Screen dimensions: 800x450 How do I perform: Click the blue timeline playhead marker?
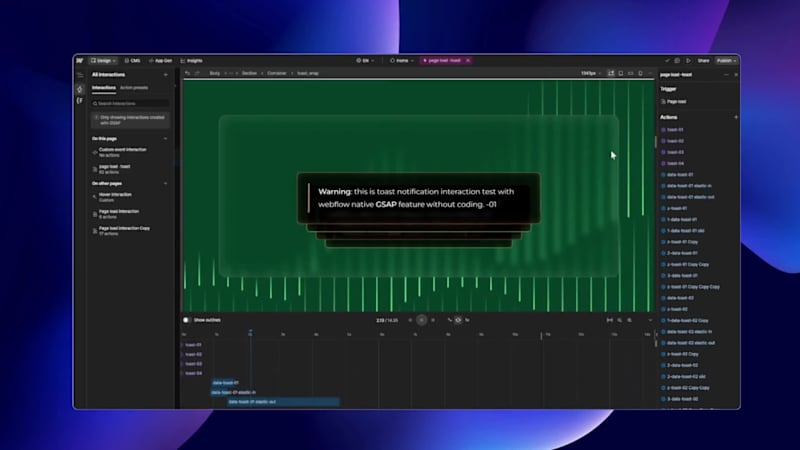pos(251,332)
